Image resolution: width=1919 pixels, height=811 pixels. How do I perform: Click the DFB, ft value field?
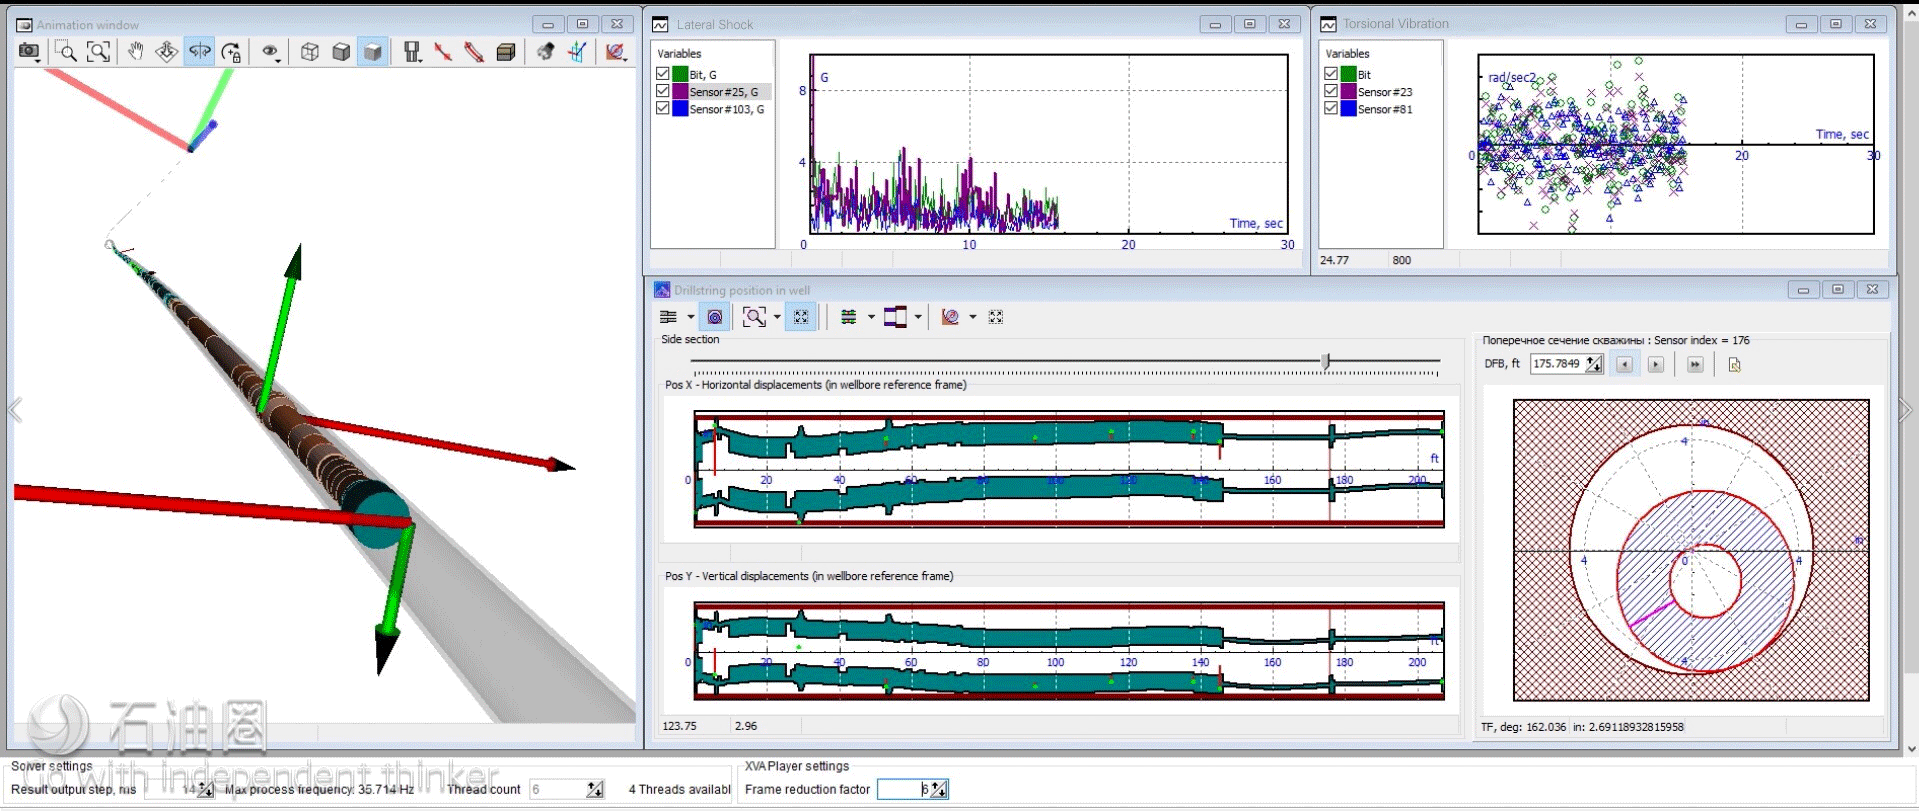(1557, 364)
